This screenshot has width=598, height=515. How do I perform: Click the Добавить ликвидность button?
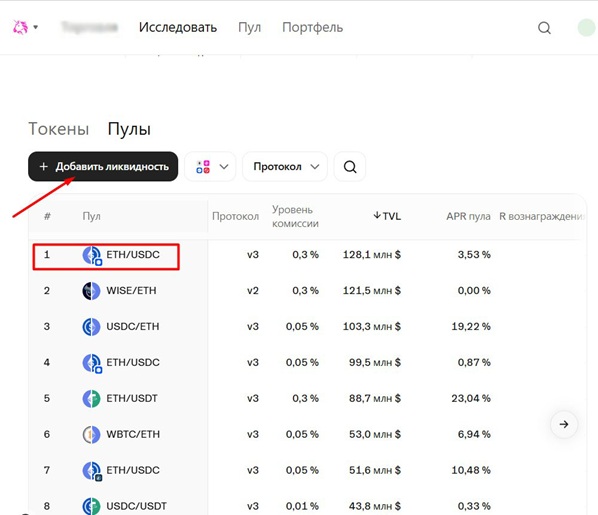point(103,167)
